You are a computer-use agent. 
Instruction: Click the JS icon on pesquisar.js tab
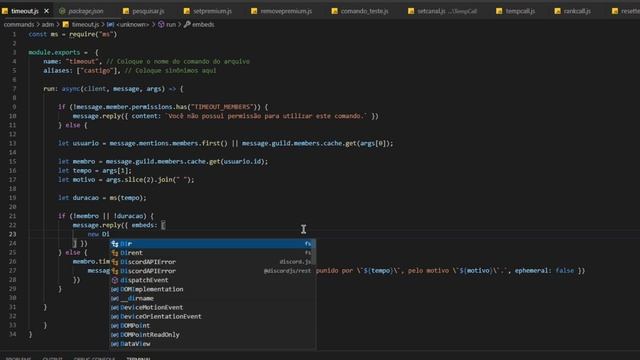[126, 11]
